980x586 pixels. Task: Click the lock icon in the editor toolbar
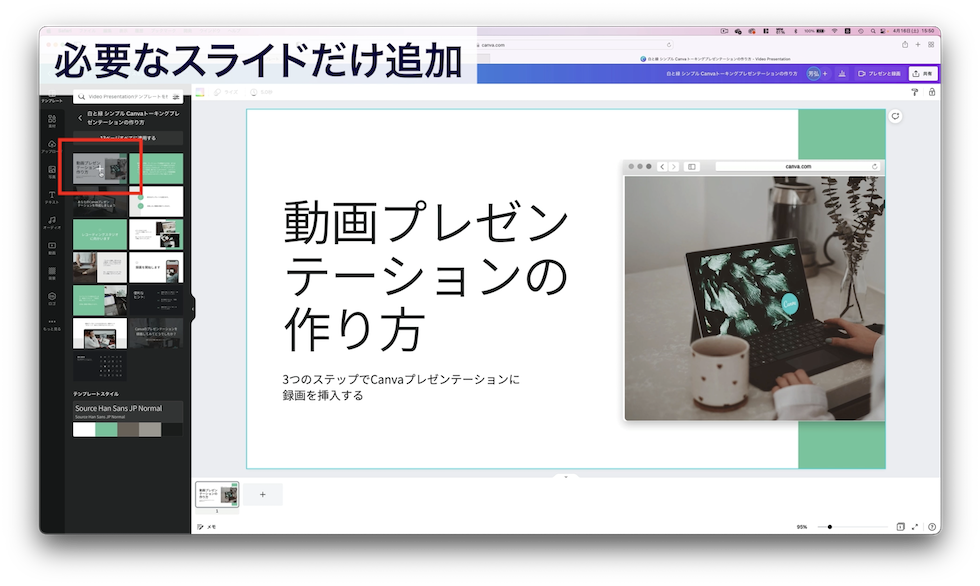click(x=932, y=92)
